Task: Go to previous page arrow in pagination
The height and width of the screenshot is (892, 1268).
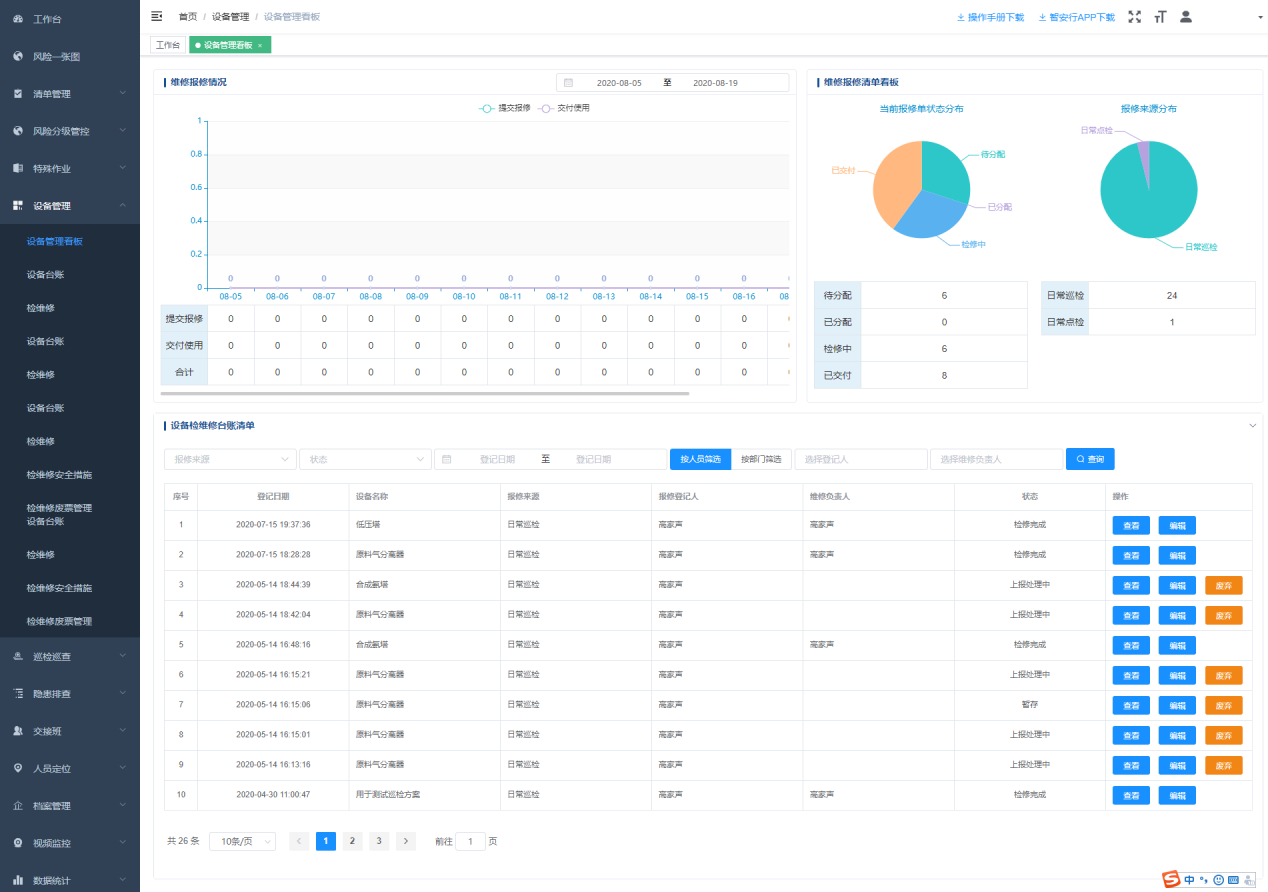Action: (299, 841)
